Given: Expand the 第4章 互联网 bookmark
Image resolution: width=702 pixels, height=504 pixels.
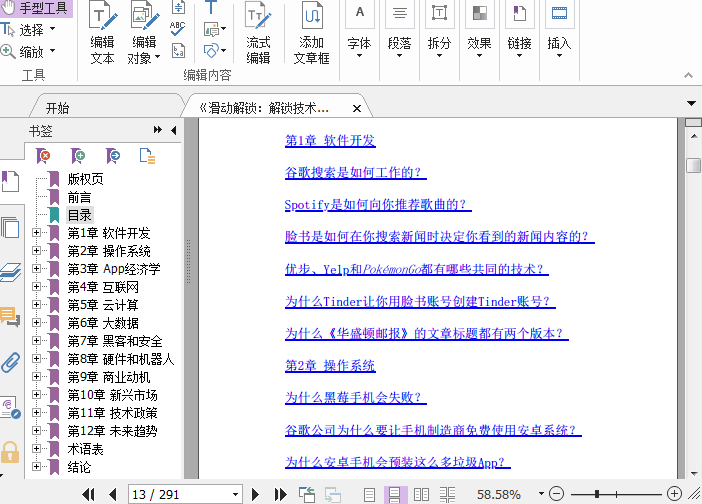Looking at the screenshot, I should click(x=37, y=286).
